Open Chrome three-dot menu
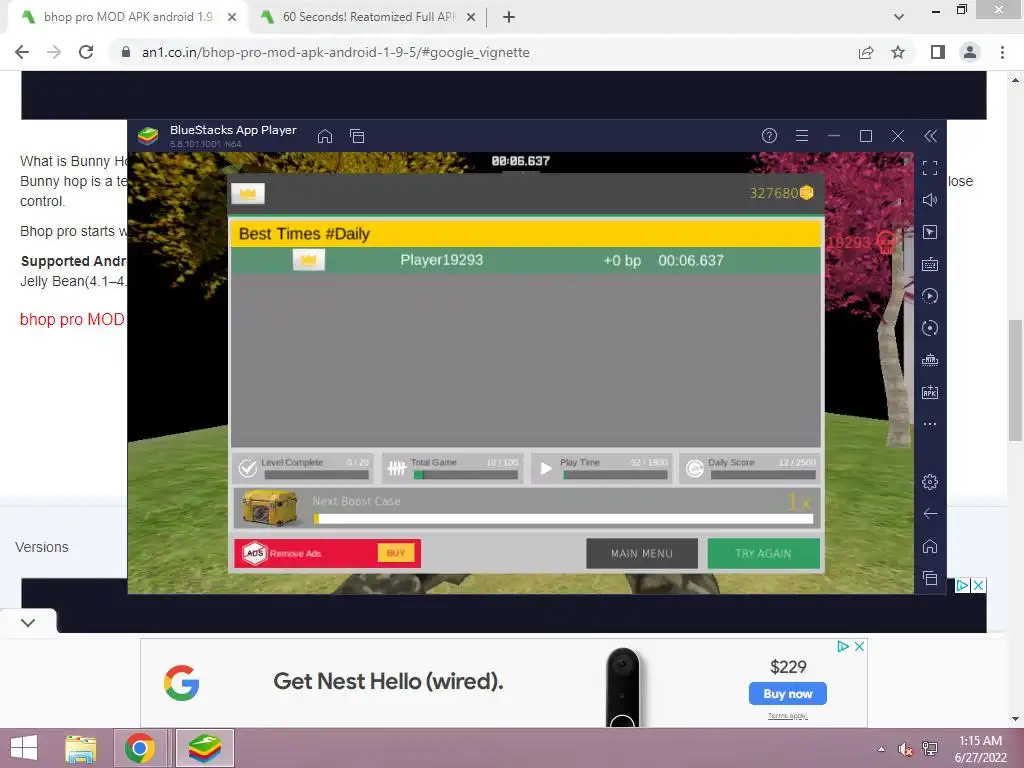 (1002, 52)
